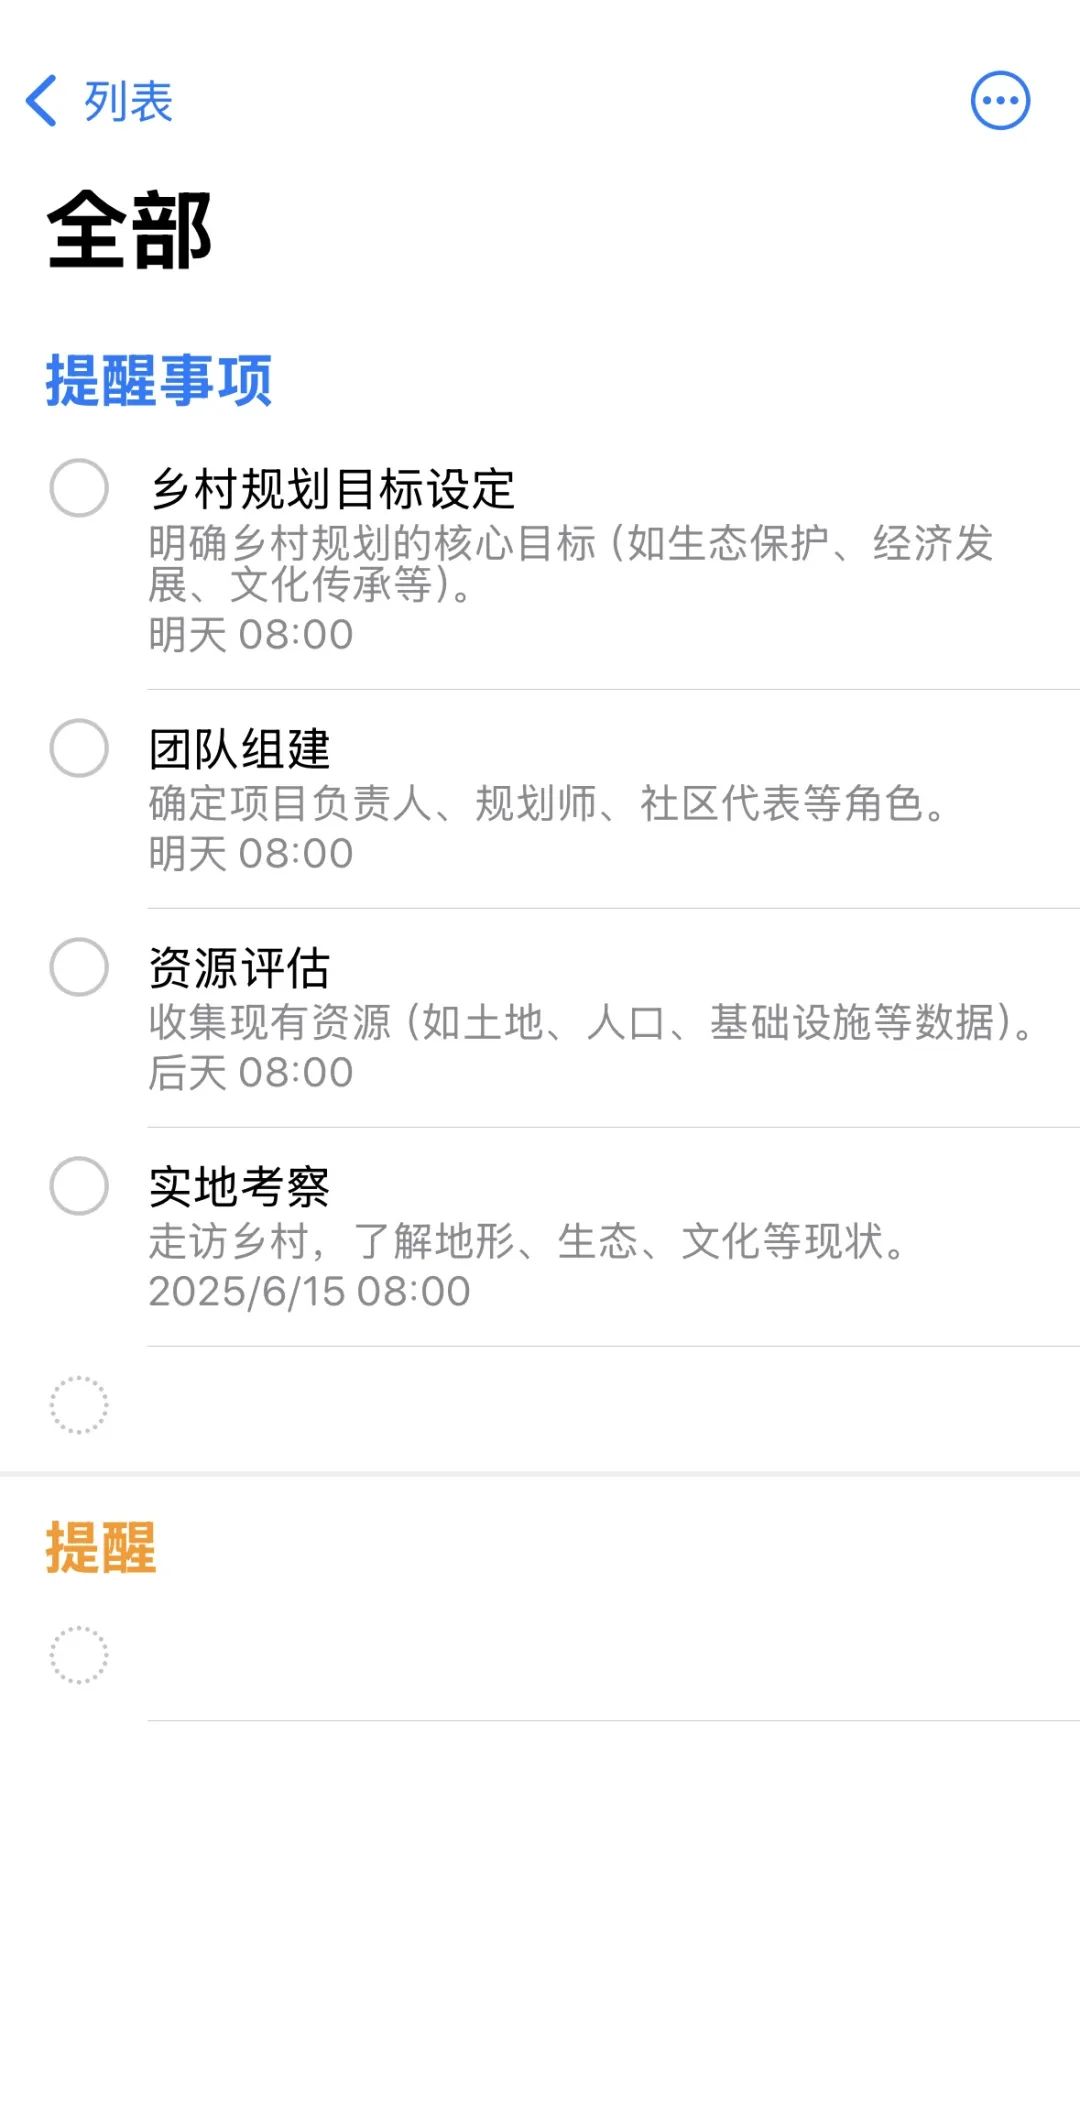The width and height of the screenshot is (1080, 2128).
Task: Tap dotted circle to add new 提醒事项 item
Action: point(79,1405)
